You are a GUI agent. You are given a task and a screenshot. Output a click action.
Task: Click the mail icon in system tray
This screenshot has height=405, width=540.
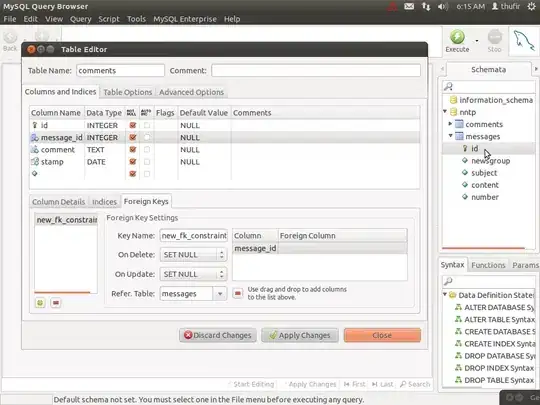point(409,6)
